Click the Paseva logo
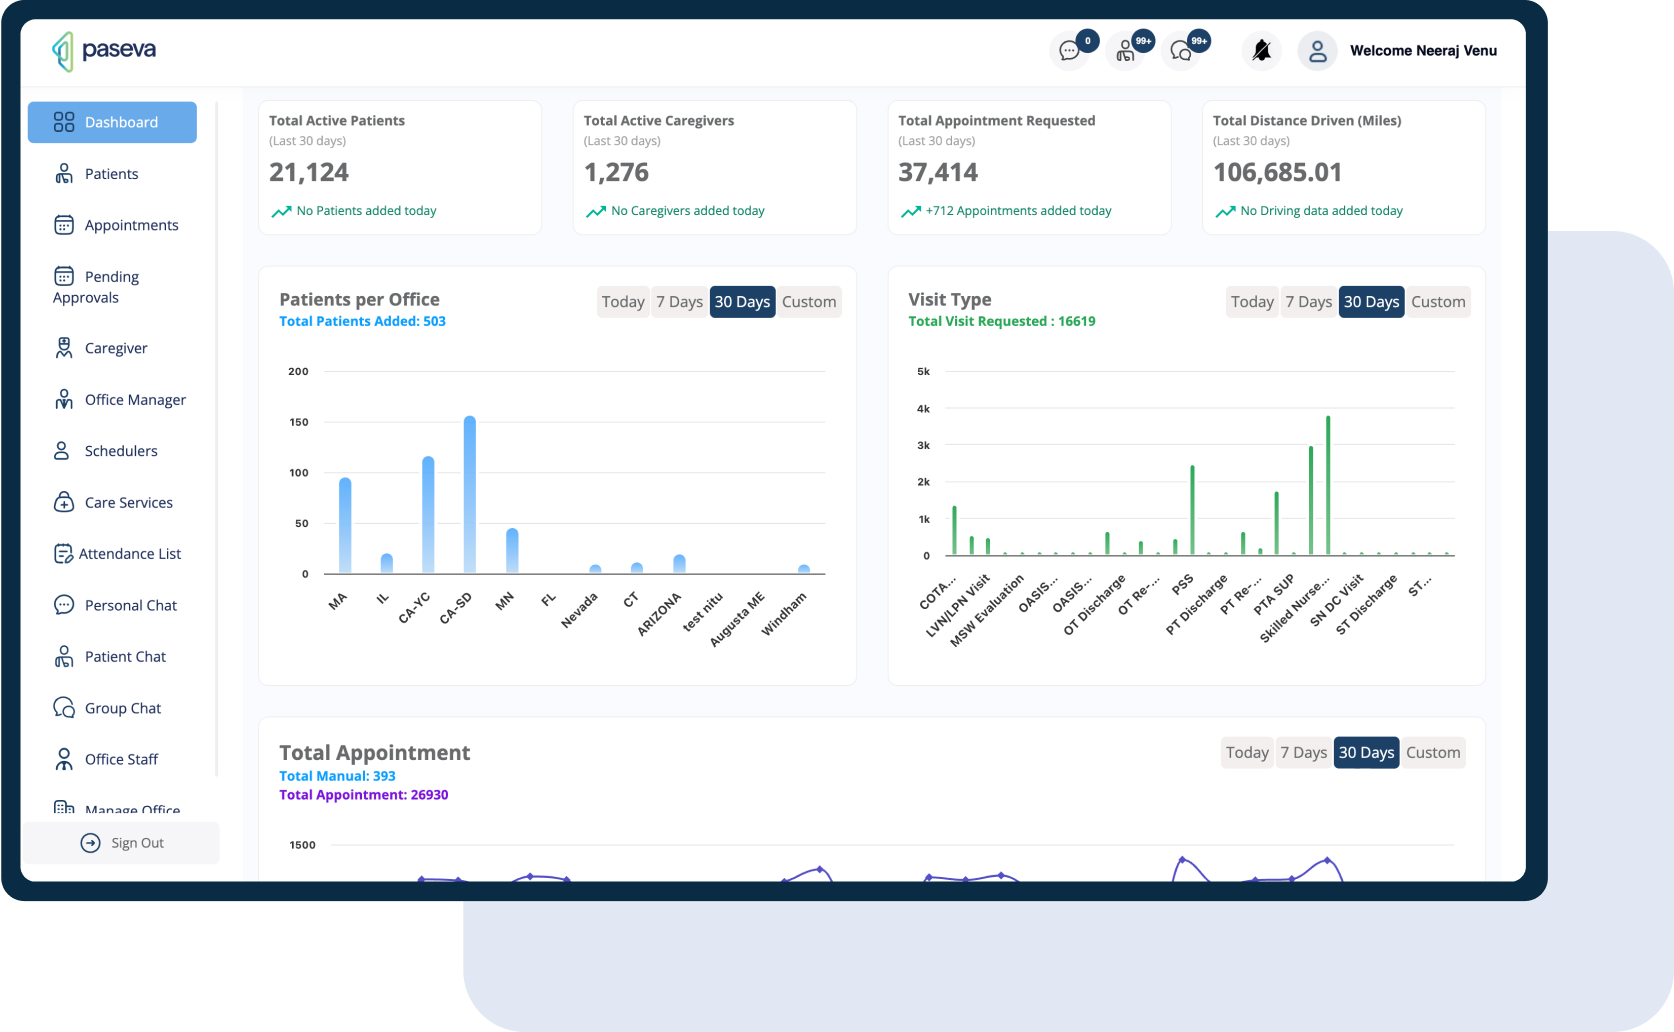The image size is (1674, 1032). [x=104, y=51]
